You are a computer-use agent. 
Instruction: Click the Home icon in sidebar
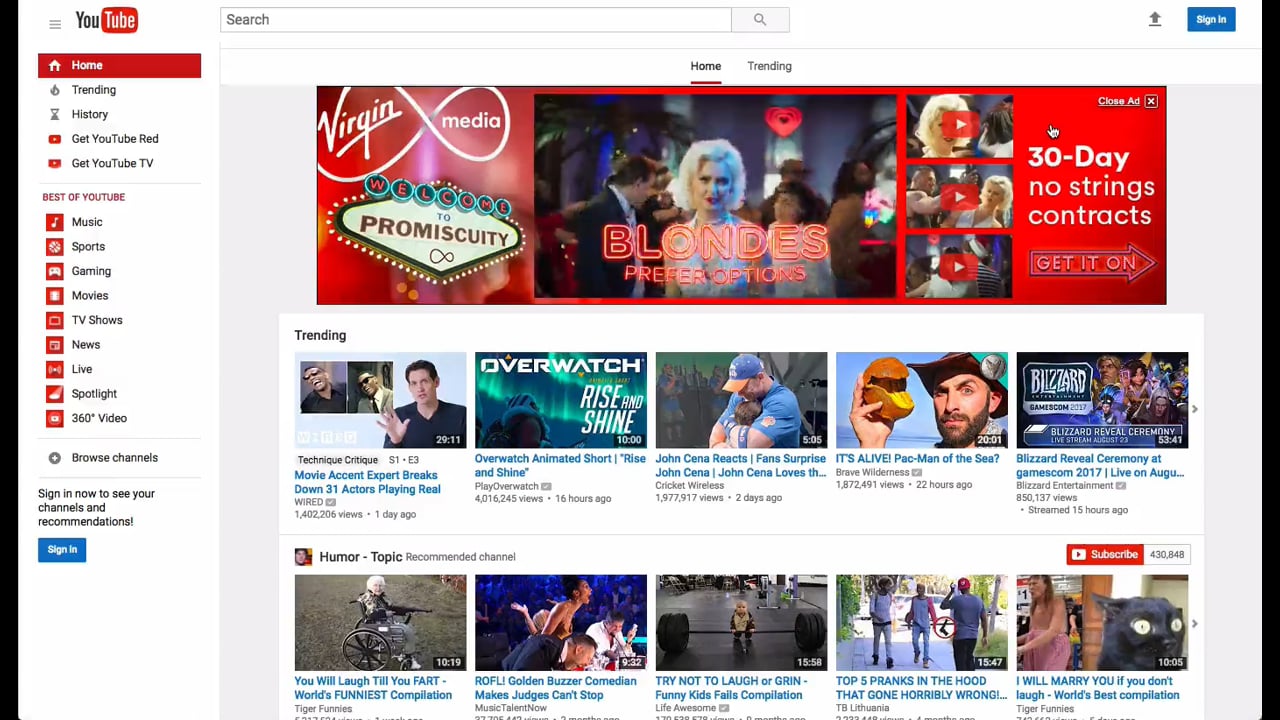(x=55, y=65)
